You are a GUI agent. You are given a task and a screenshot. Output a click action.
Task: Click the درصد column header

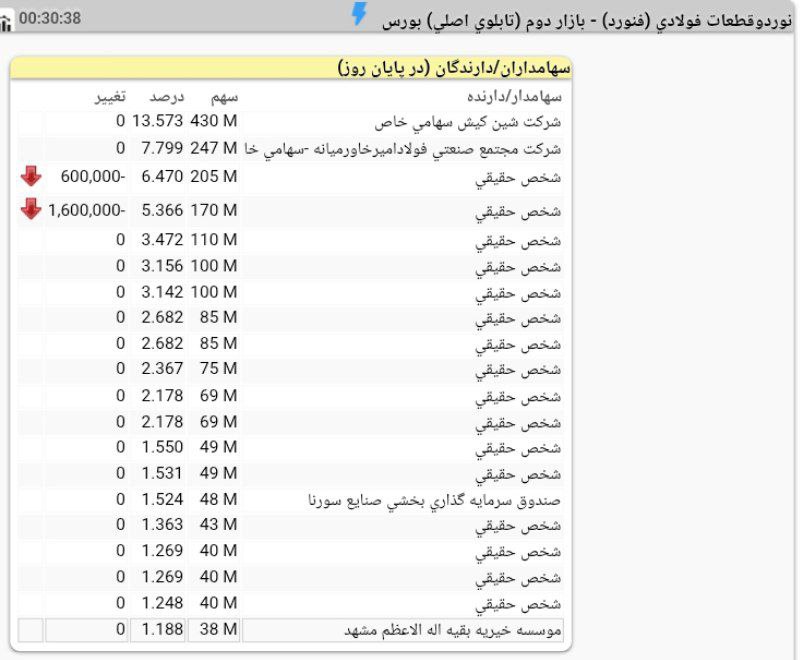(x=166, y=97)
